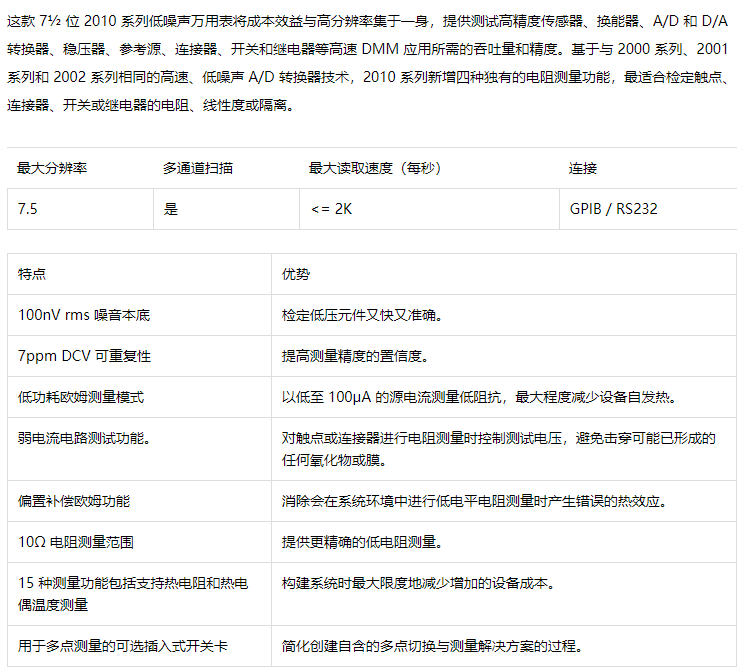The height and width of the screenshot is (669, 737).
Task: Click the '特点' table header
Action: tap(140, 274)
